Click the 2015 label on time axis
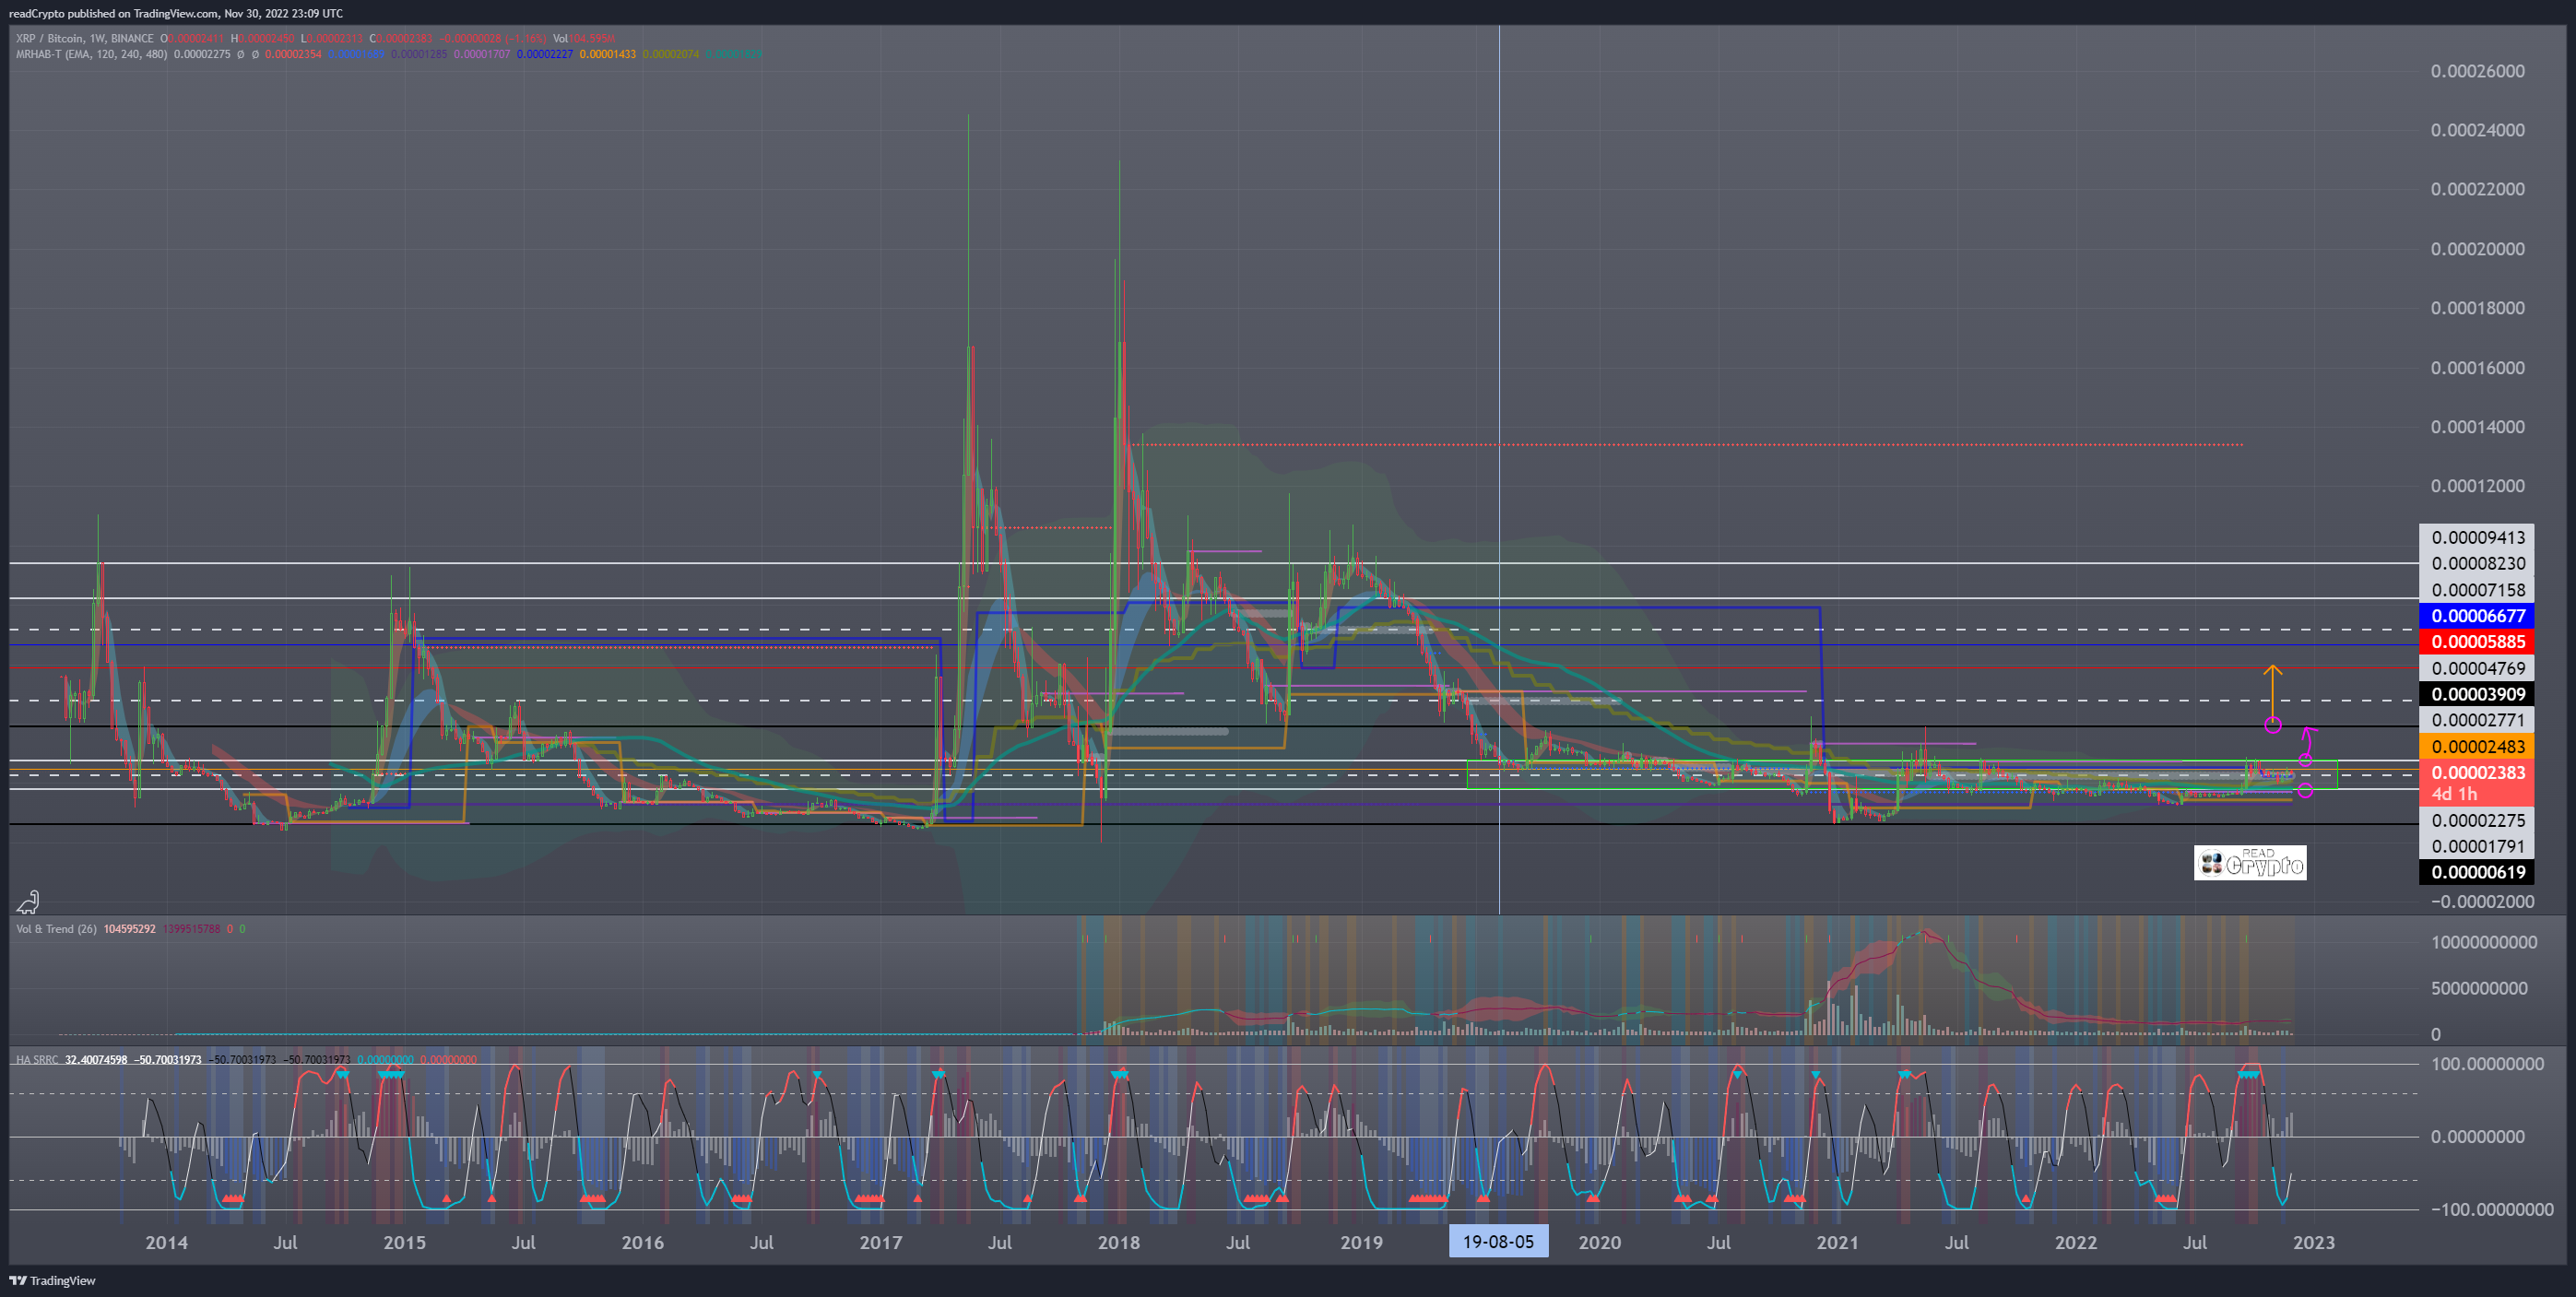The height and width of the screenshot is (1297, 2576). pyautogui.click(x=404, y=1242)
